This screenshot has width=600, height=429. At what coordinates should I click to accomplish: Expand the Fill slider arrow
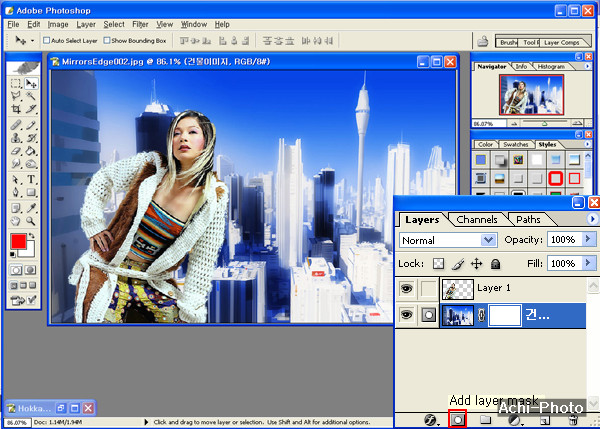[587, 263]
